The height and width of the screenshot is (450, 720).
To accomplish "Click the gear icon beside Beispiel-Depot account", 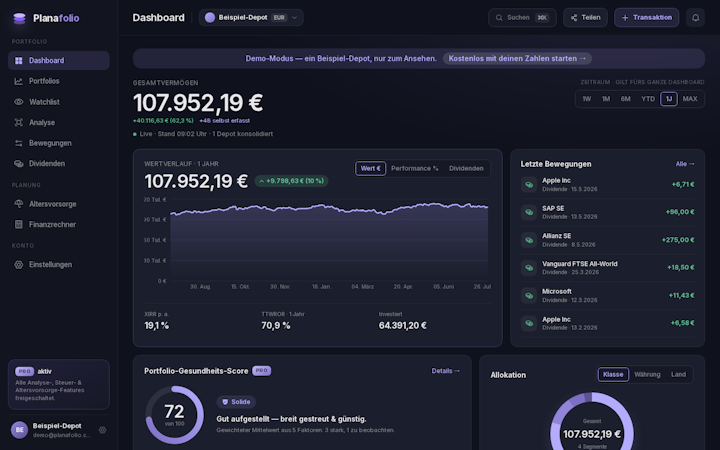I will pyautogui.click(x=102, y=430).
